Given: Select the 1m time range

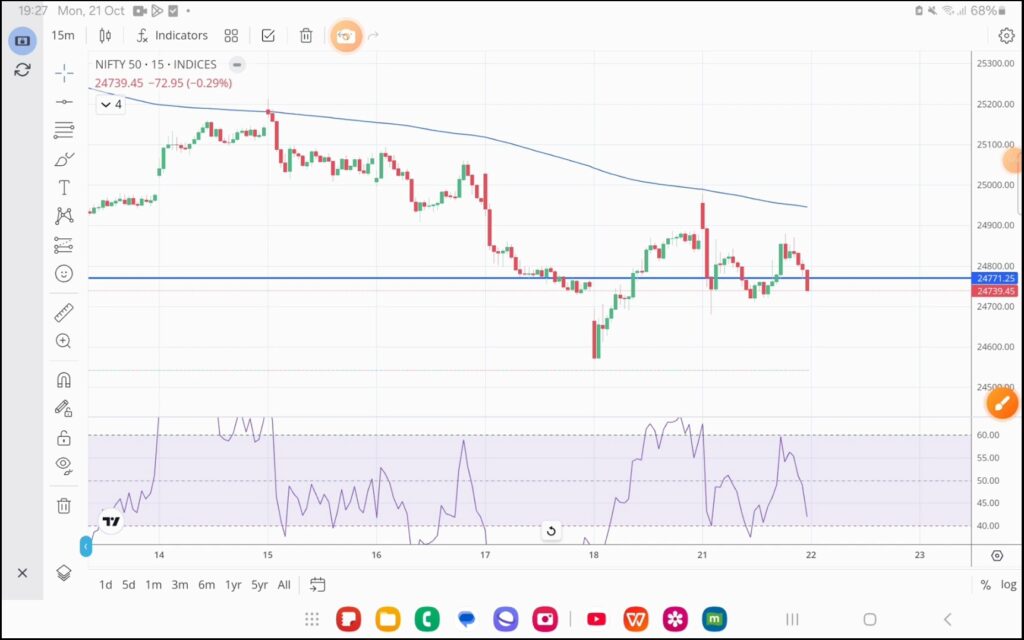Looking at the screenshot, I should (153, 585).
